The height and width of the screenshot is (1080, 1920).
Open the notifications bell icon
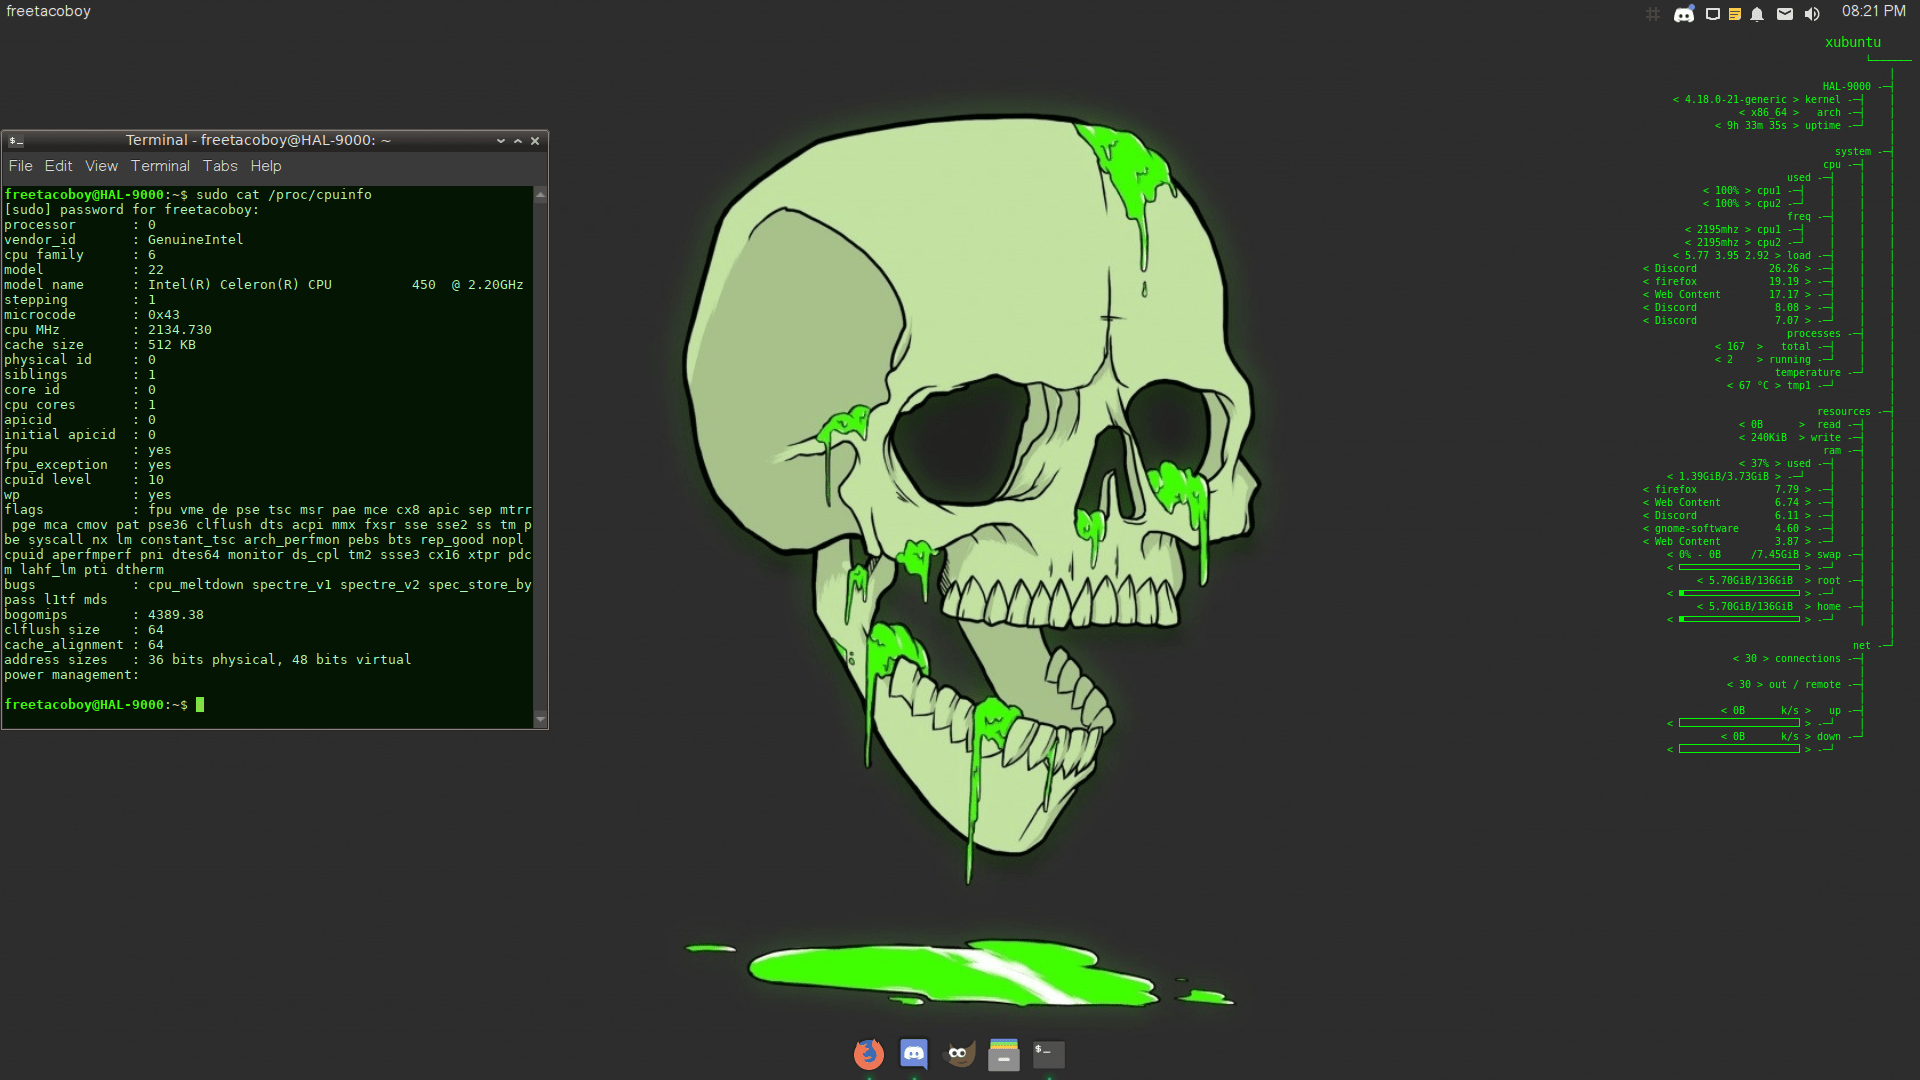coord(1757,14)
